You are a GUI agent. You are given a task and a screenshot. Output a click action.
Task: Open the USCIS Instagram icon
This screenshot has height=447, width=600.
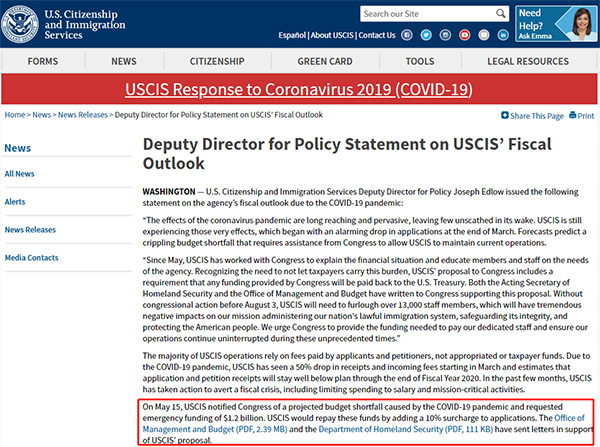point(445,35)
